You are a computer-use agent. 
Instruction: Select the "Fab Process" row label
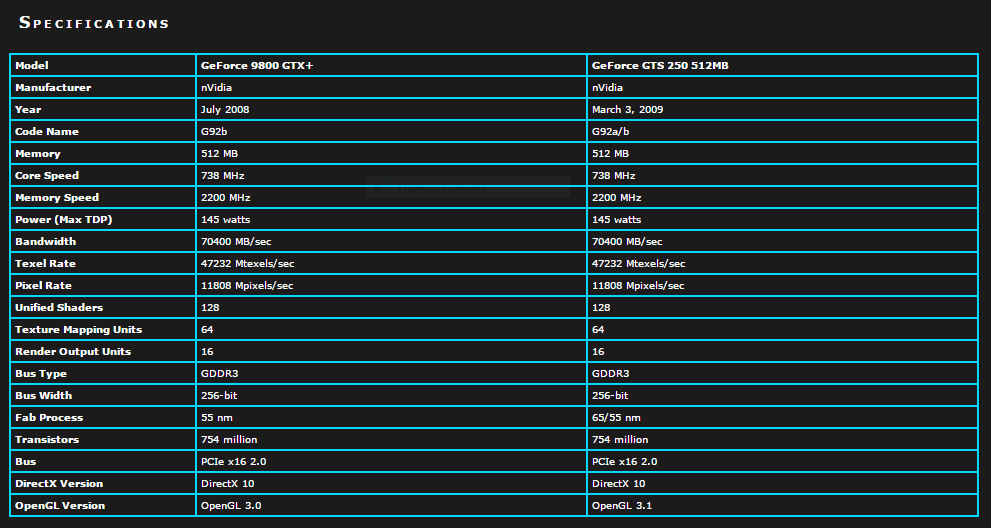[x=49, y=417]
